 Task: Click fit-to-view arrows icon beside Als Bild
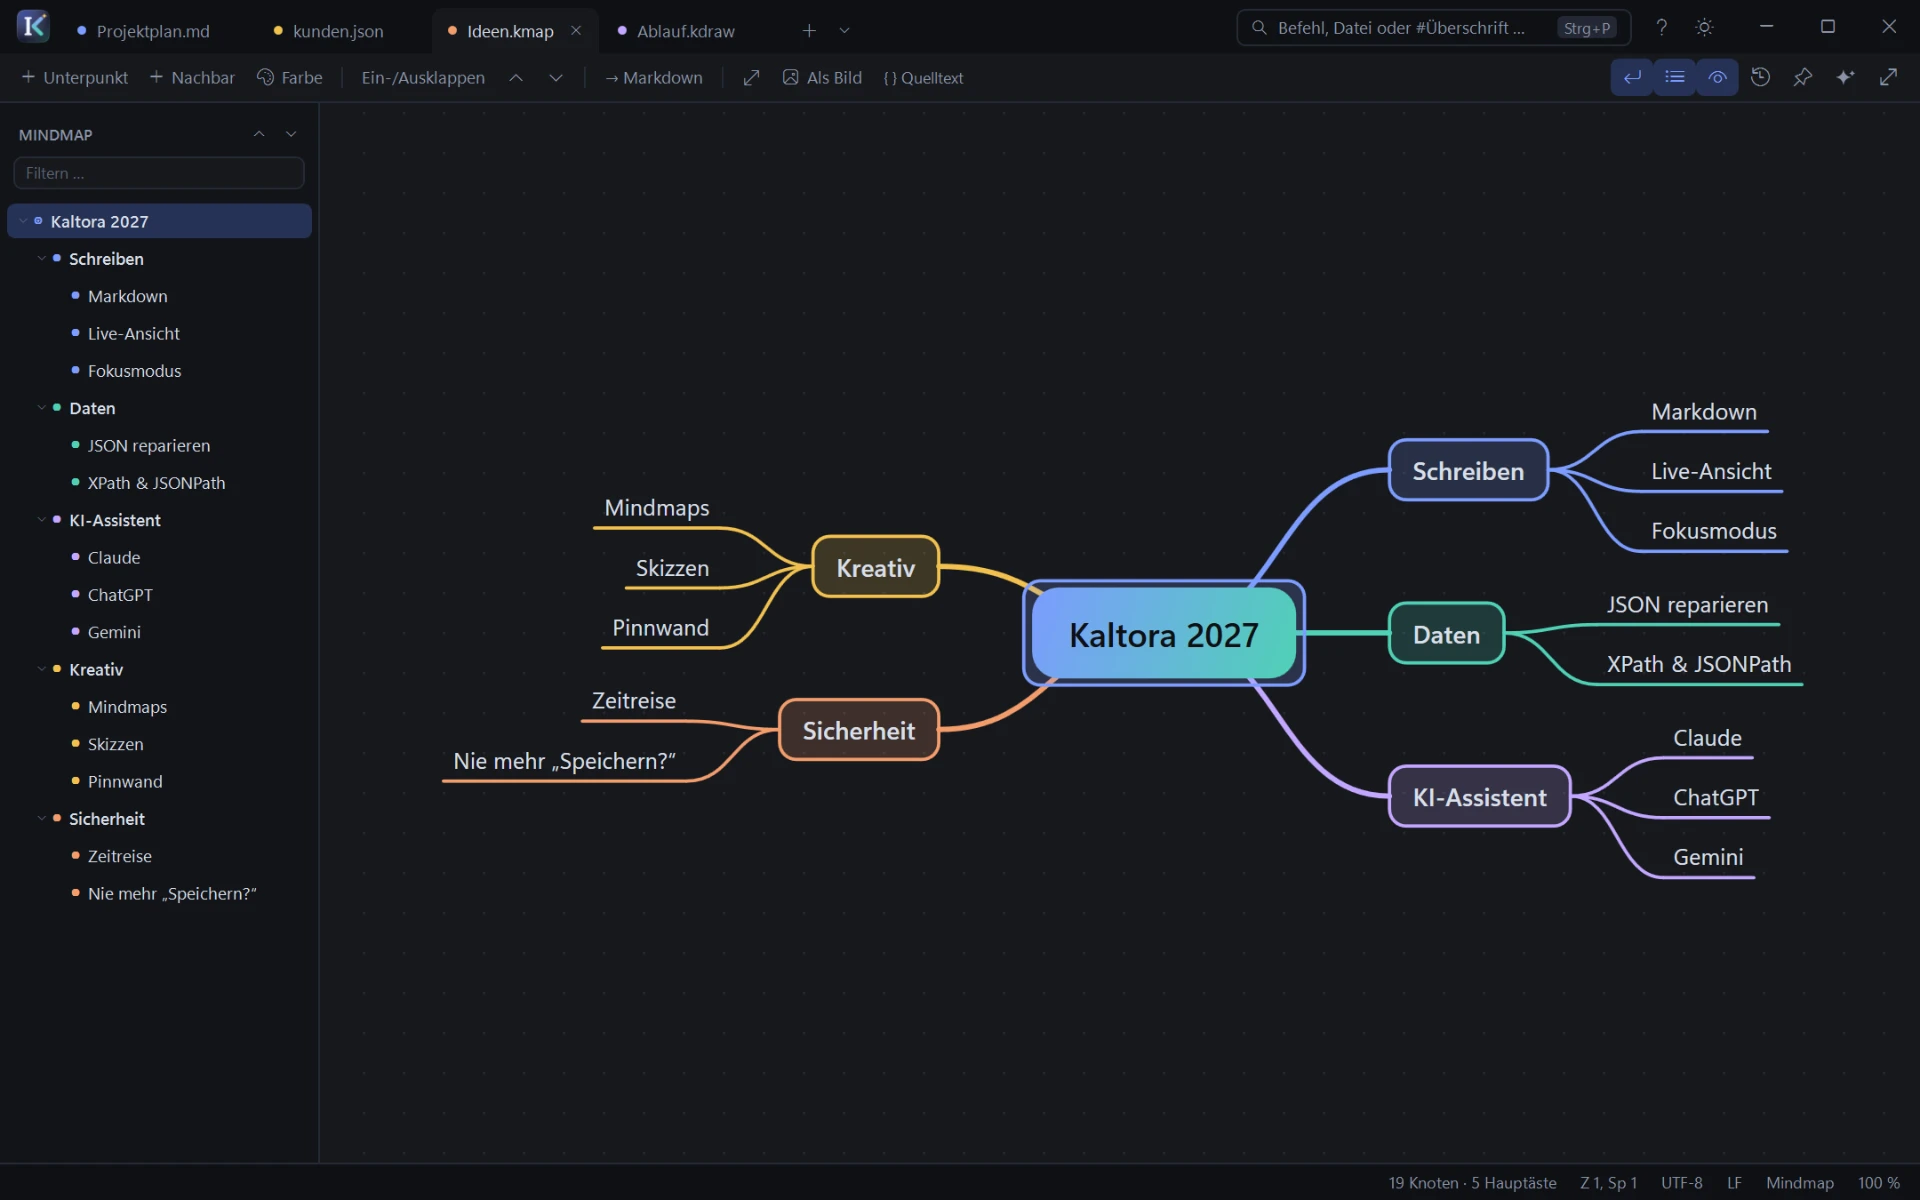click(751, 78)
